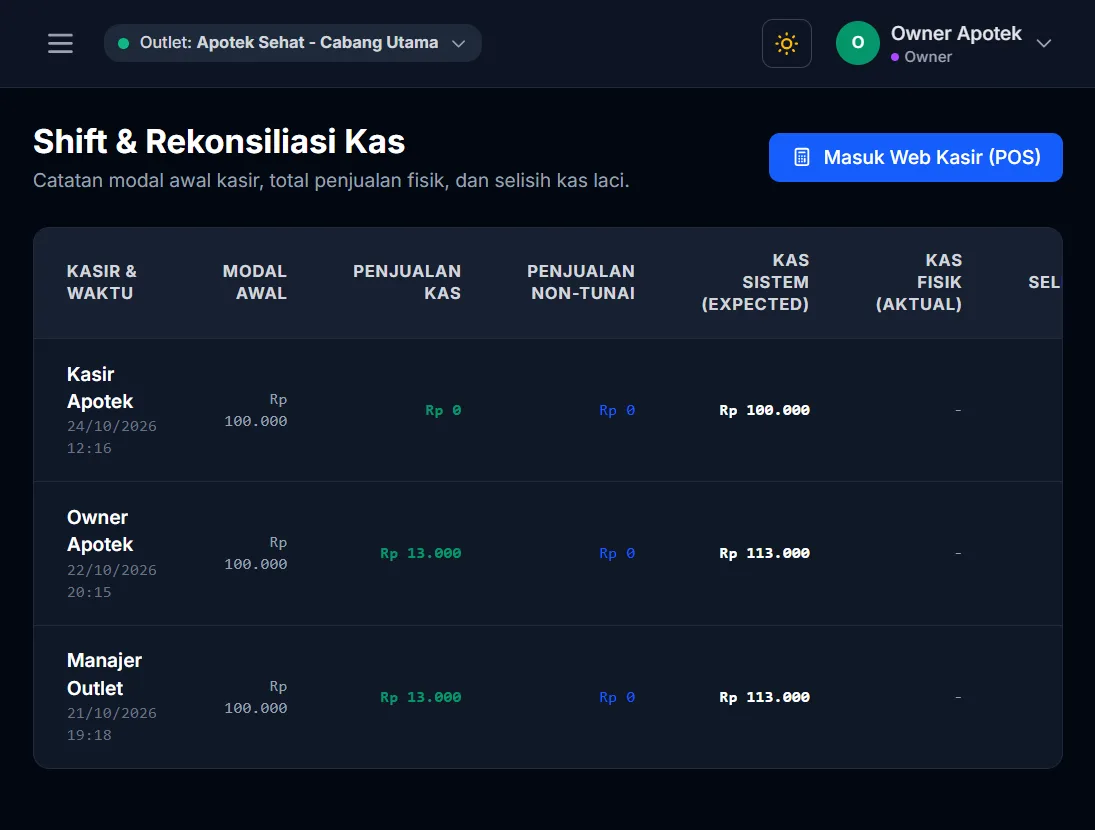The width and height of the screenshot is (1095, 830).
Task: Select the Manajer Outlet name in the table
Action: (x=104, y=674)
